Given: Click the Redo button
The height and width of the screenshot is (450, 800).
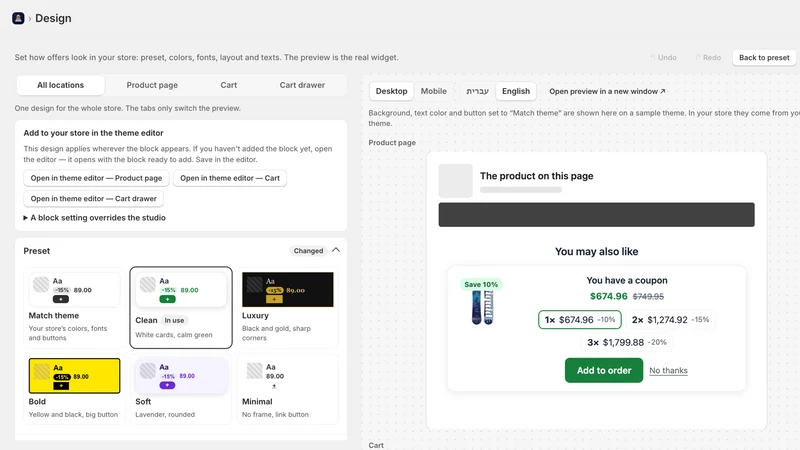Looking at the screenshot, I should tap(708, 58).
